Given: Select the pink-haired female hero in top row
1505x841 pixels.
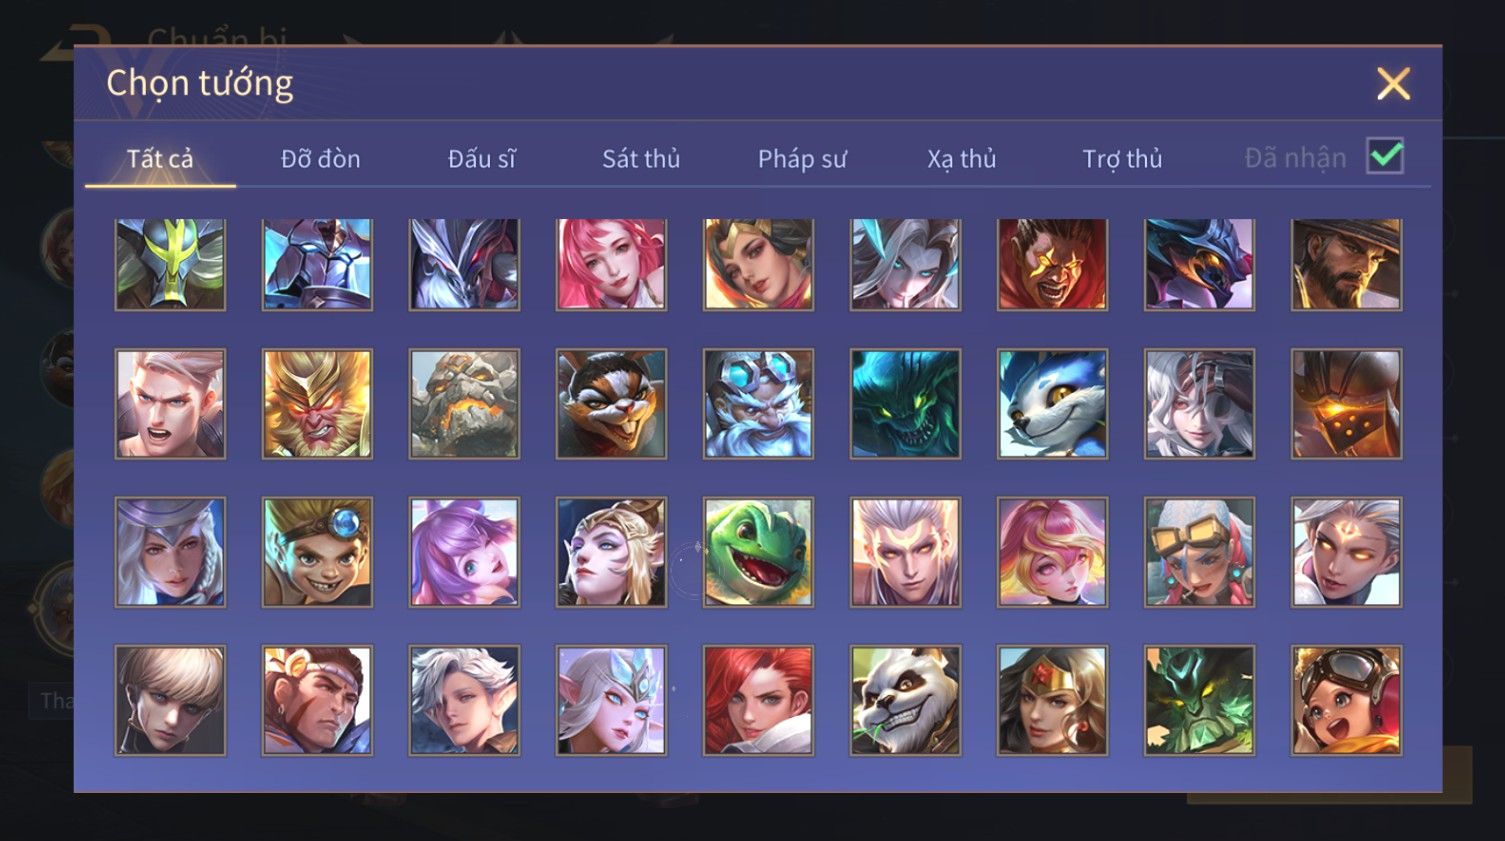Looking at the screenshot, I should point(611,264).
